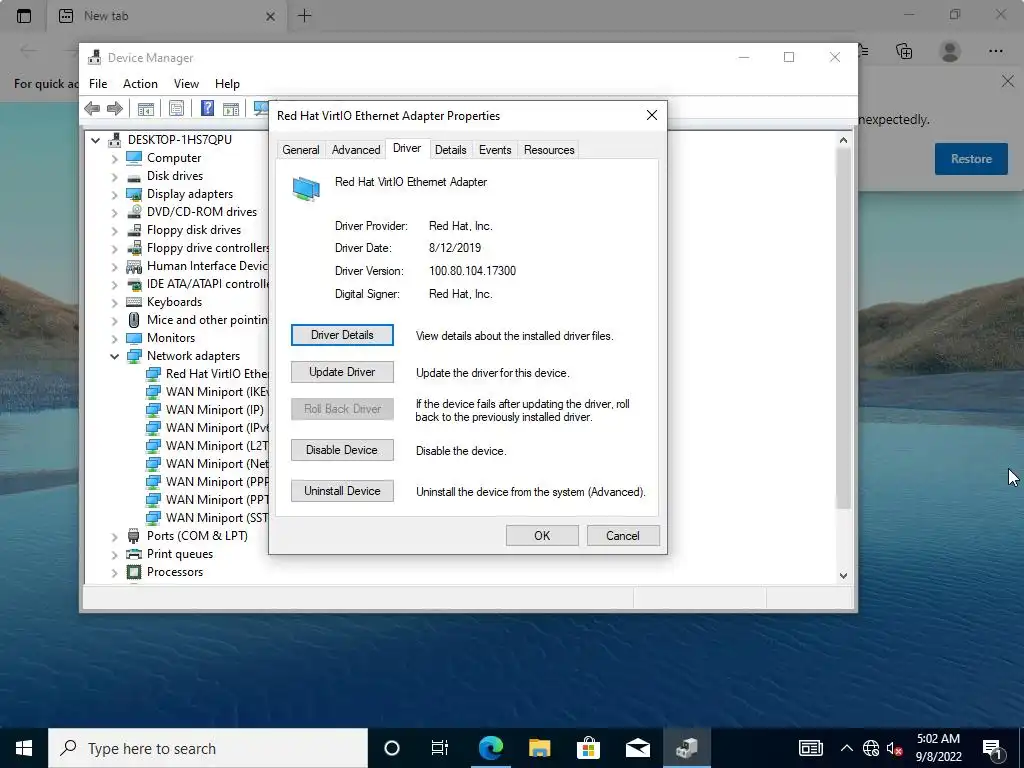This screenshot has height=768, width=1024.
Task: Click the Update Driver button
Action: pos(342,372)
